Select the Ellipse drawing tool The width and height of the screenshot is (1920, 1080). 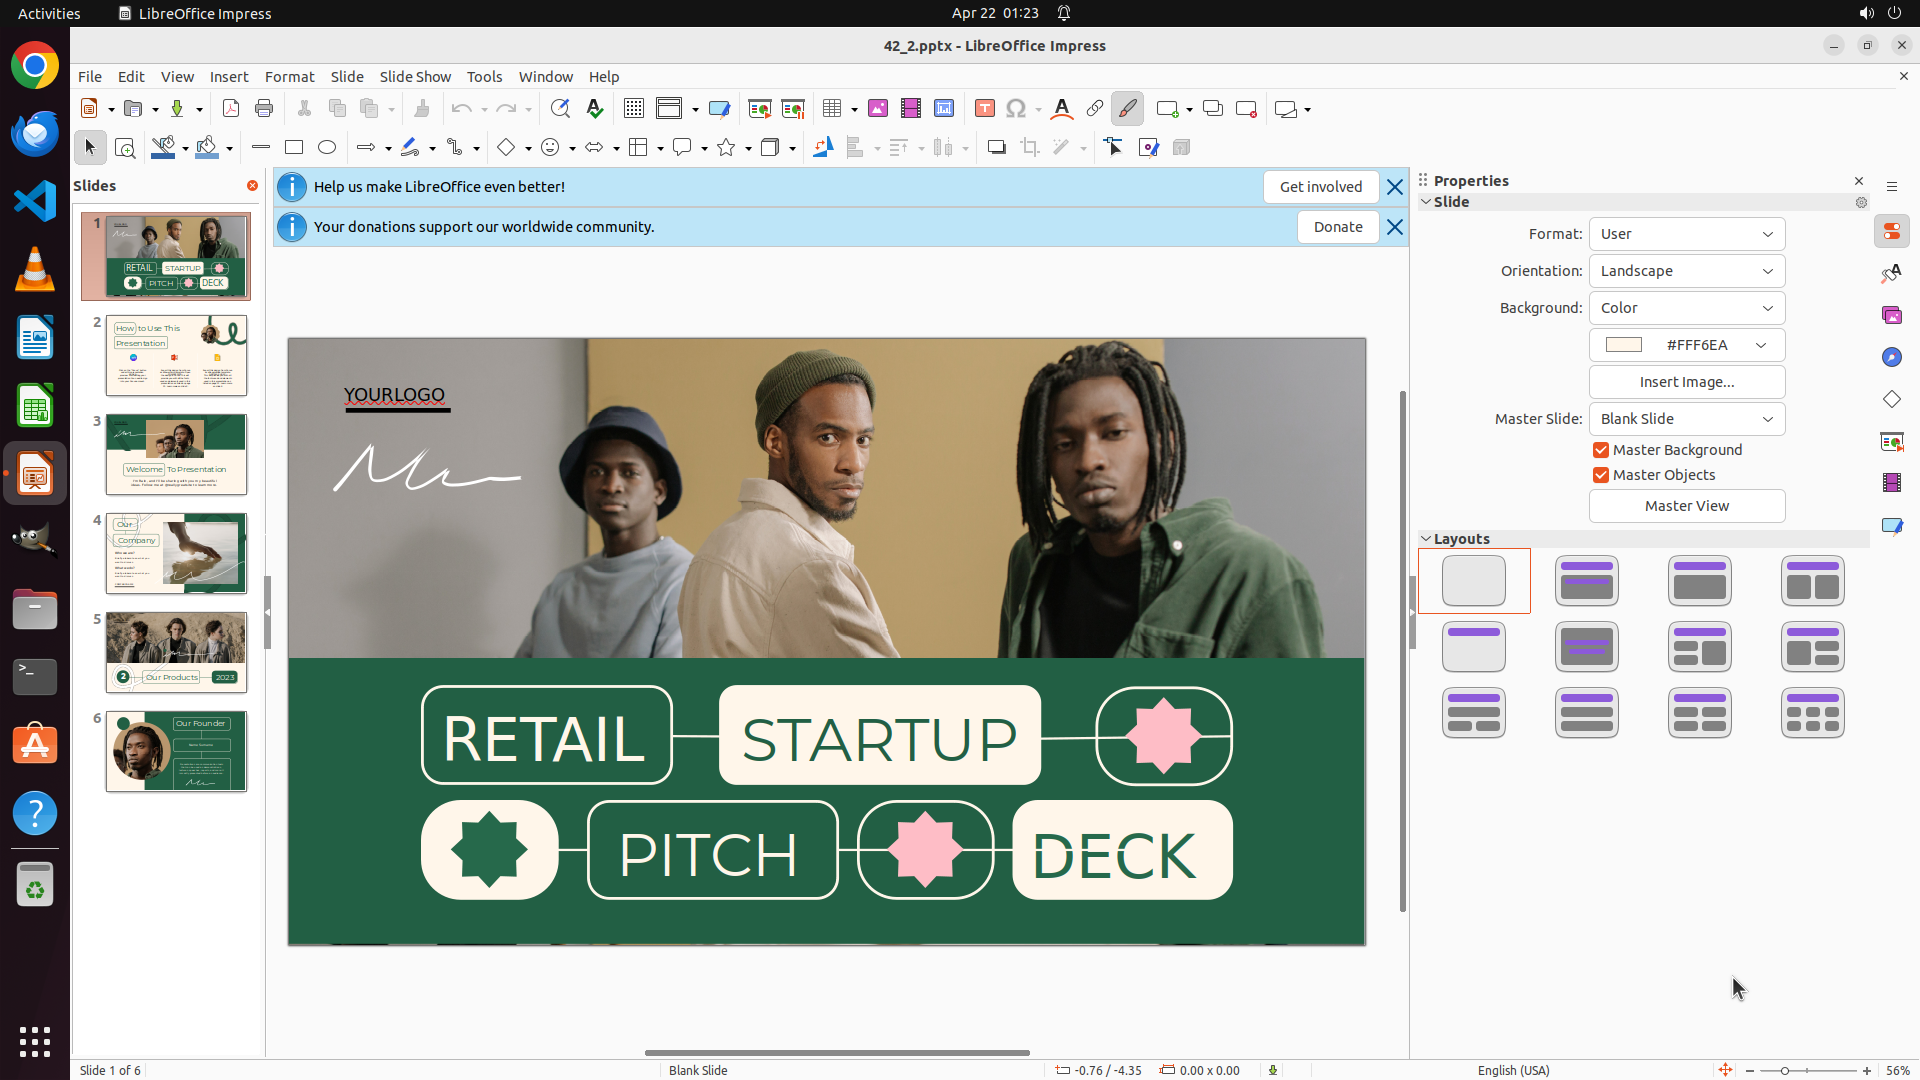(327, 148)
